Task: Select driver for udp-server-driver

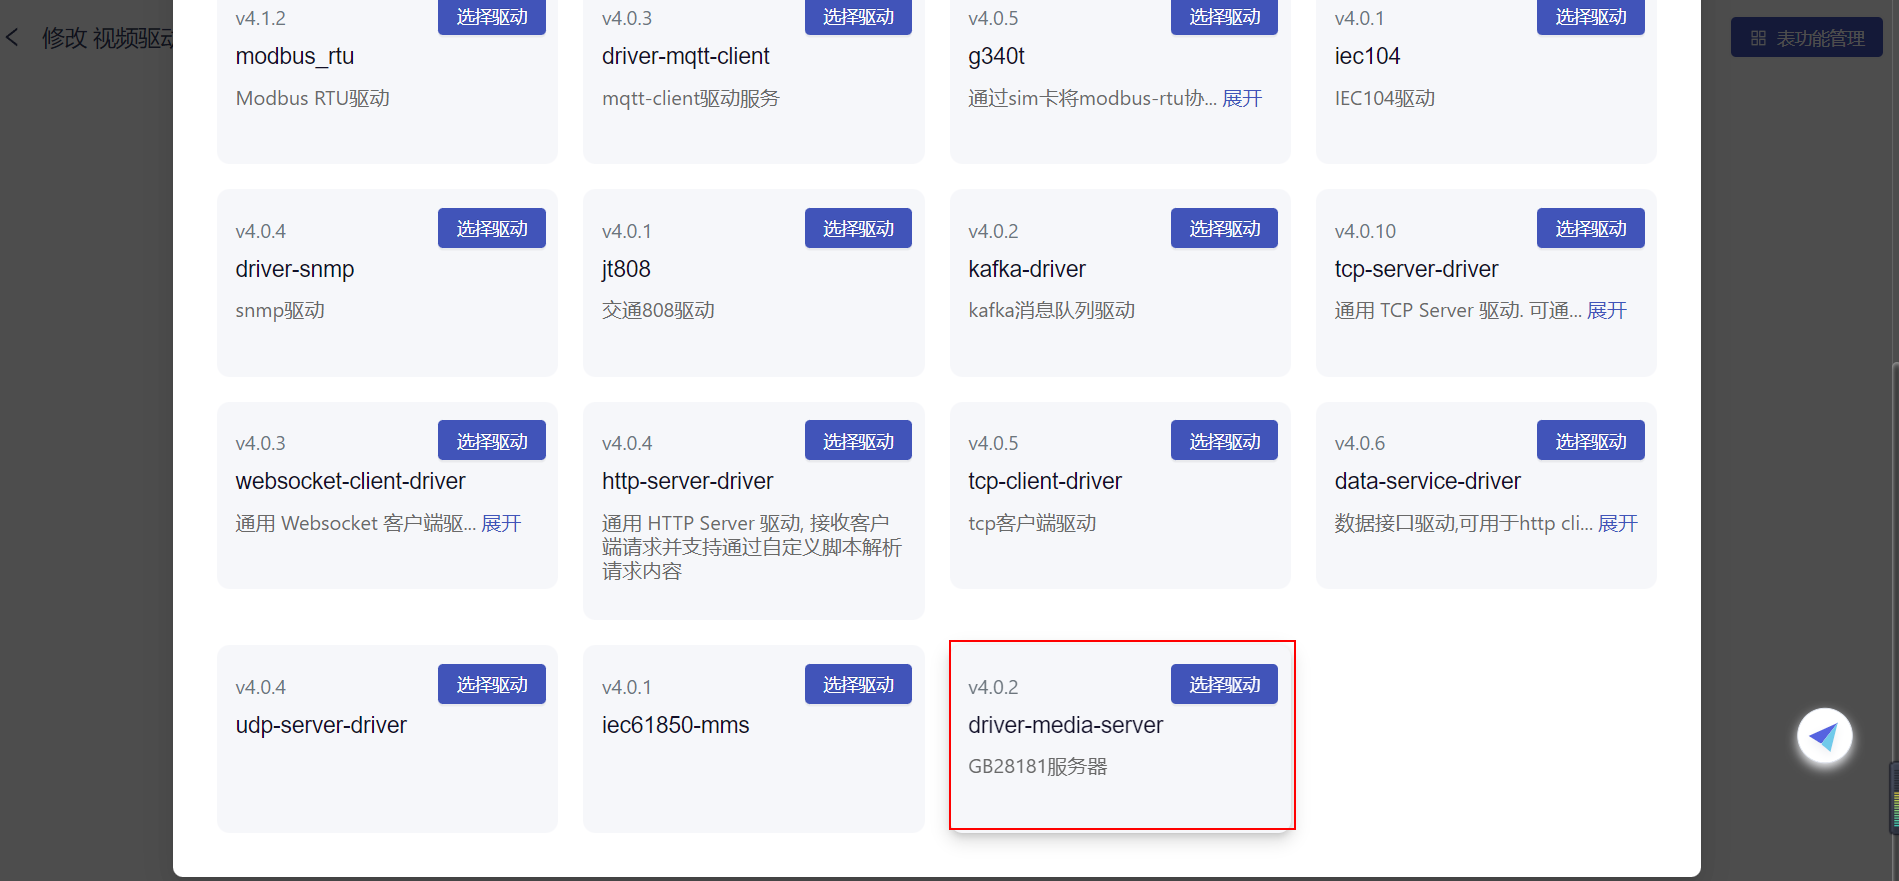Action: [491, 684]
